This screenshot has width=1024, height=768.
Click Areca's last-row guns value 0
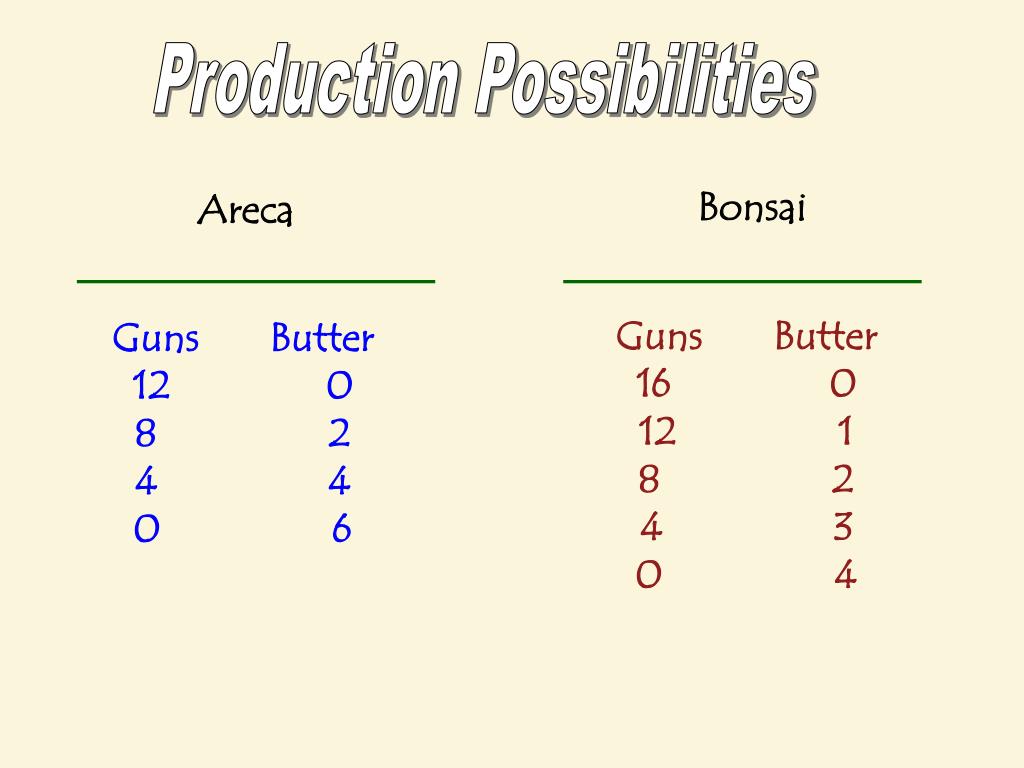point(146,528)
